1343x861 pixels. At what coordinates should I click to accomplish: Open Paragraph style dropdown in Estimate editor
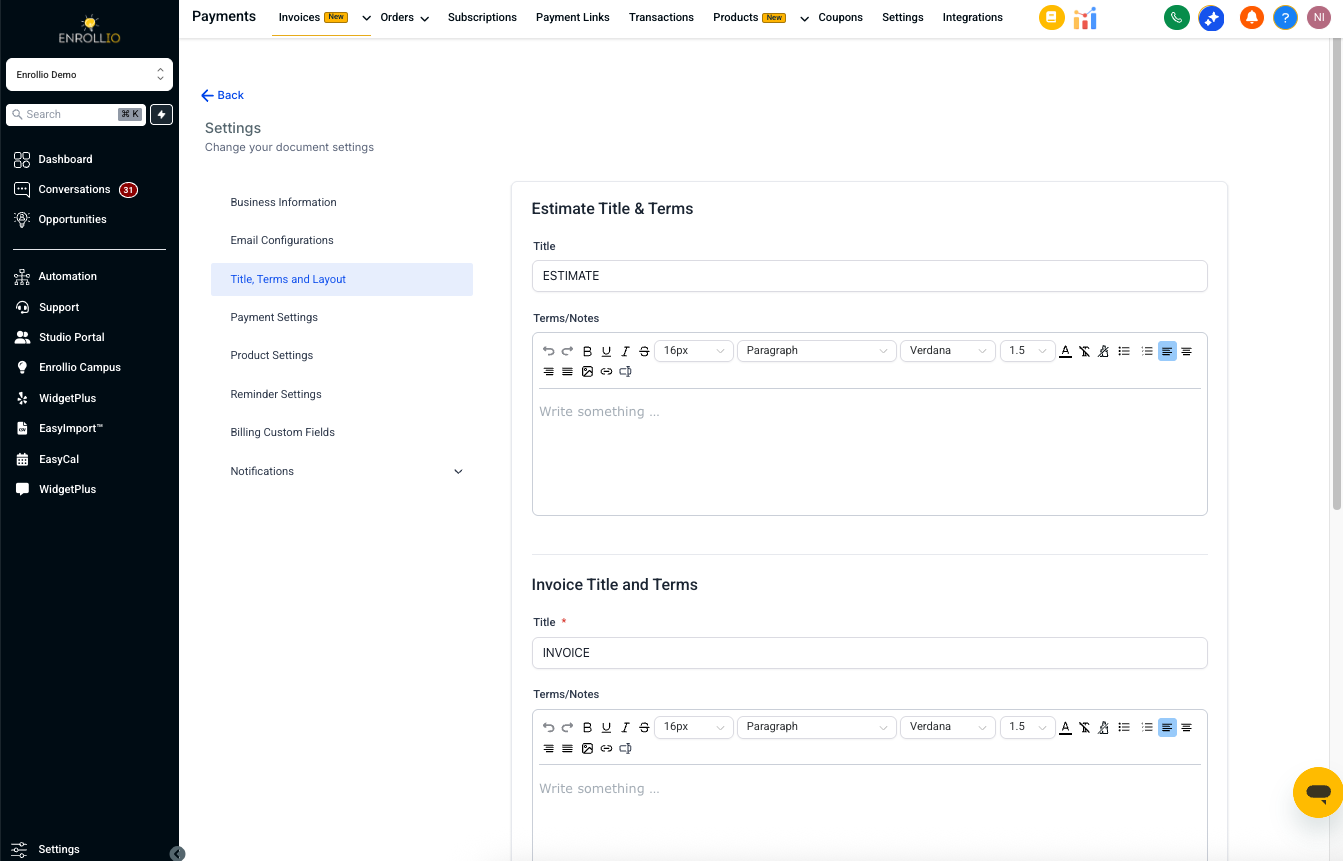click(817, 351)
